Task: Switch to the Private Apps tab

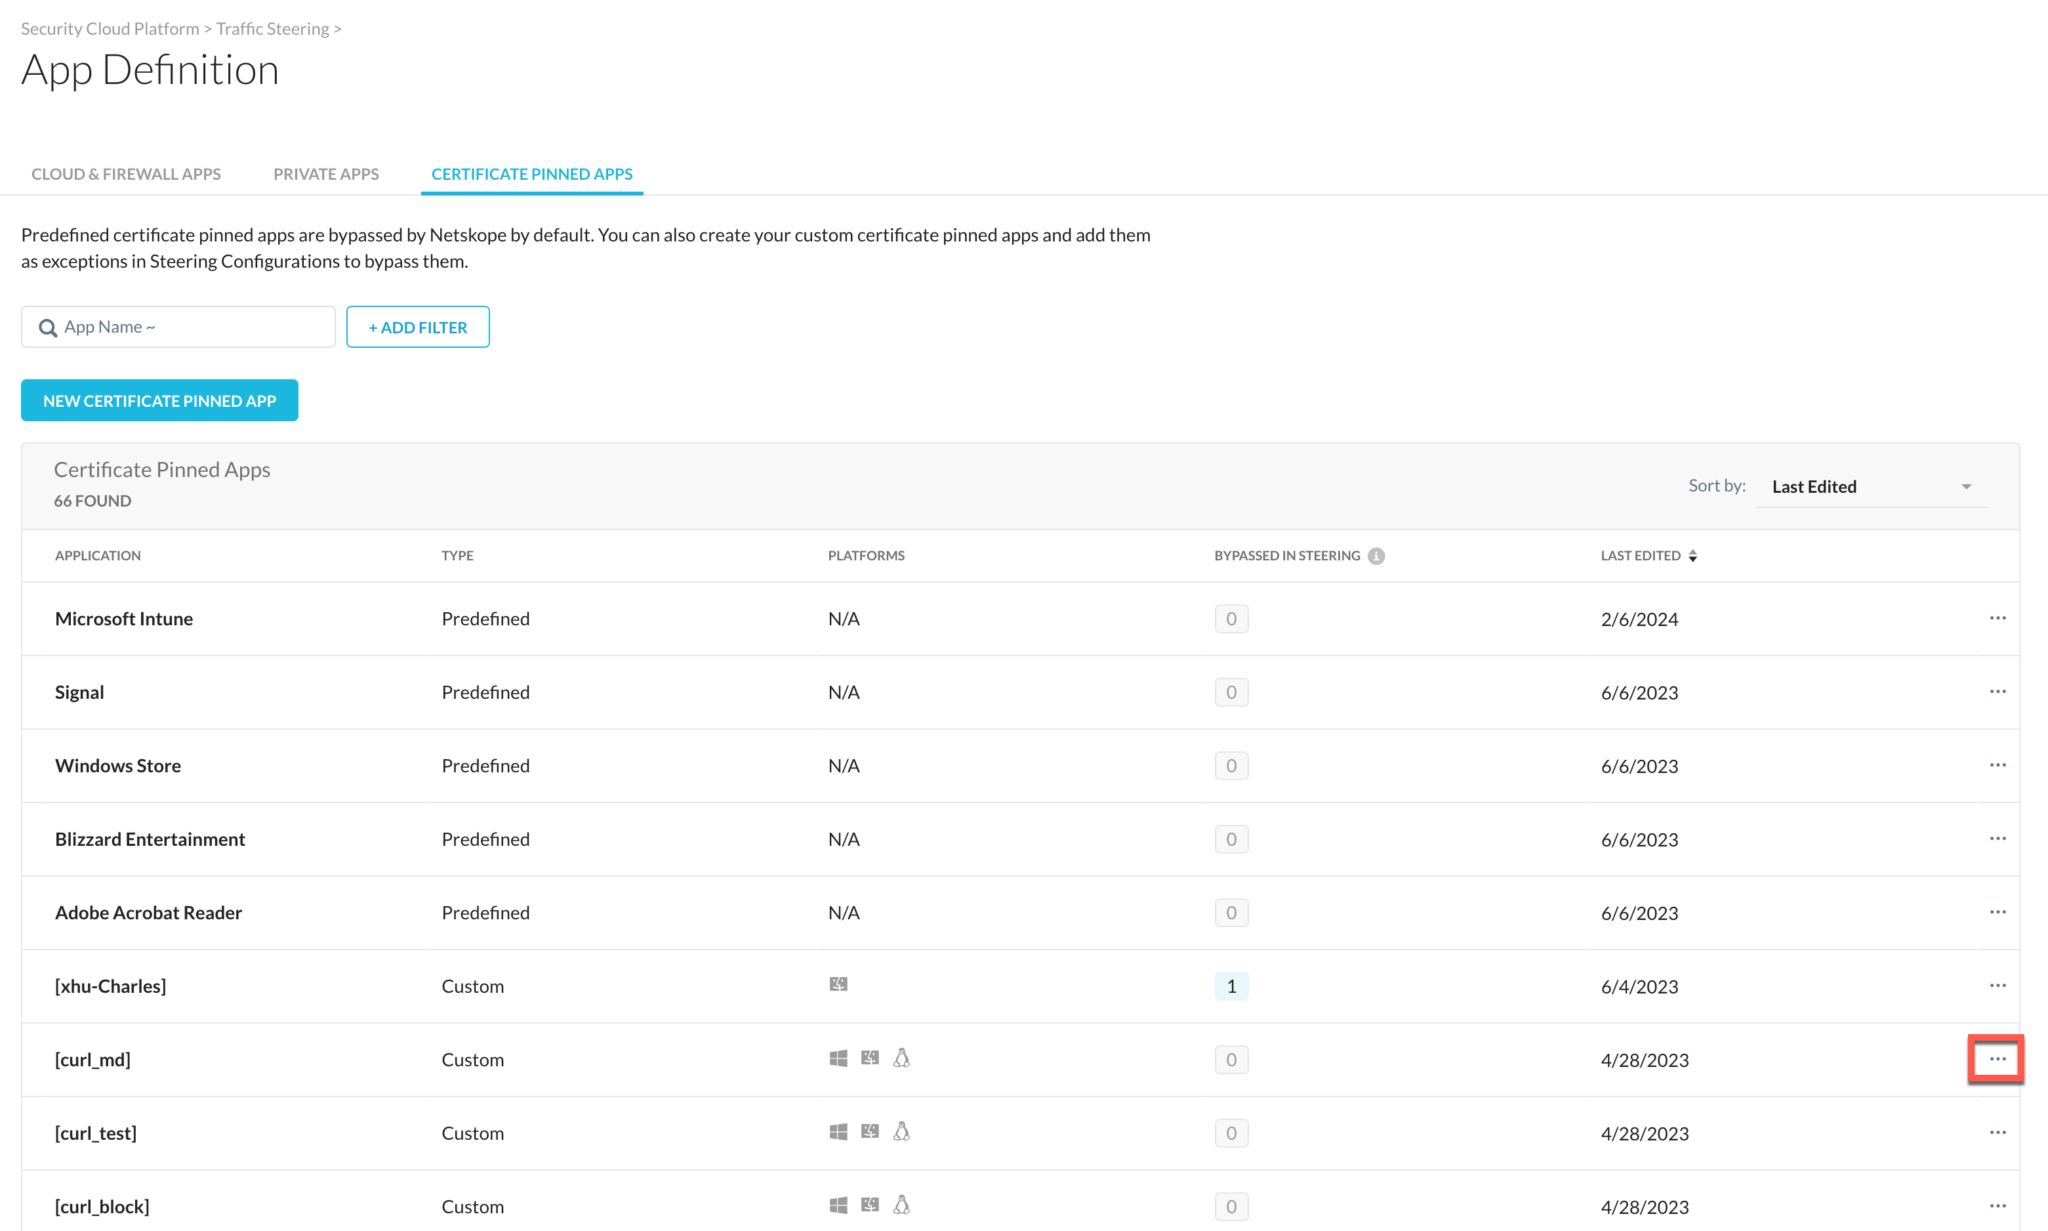Action: pyautogui.click(x=326, y=173)
